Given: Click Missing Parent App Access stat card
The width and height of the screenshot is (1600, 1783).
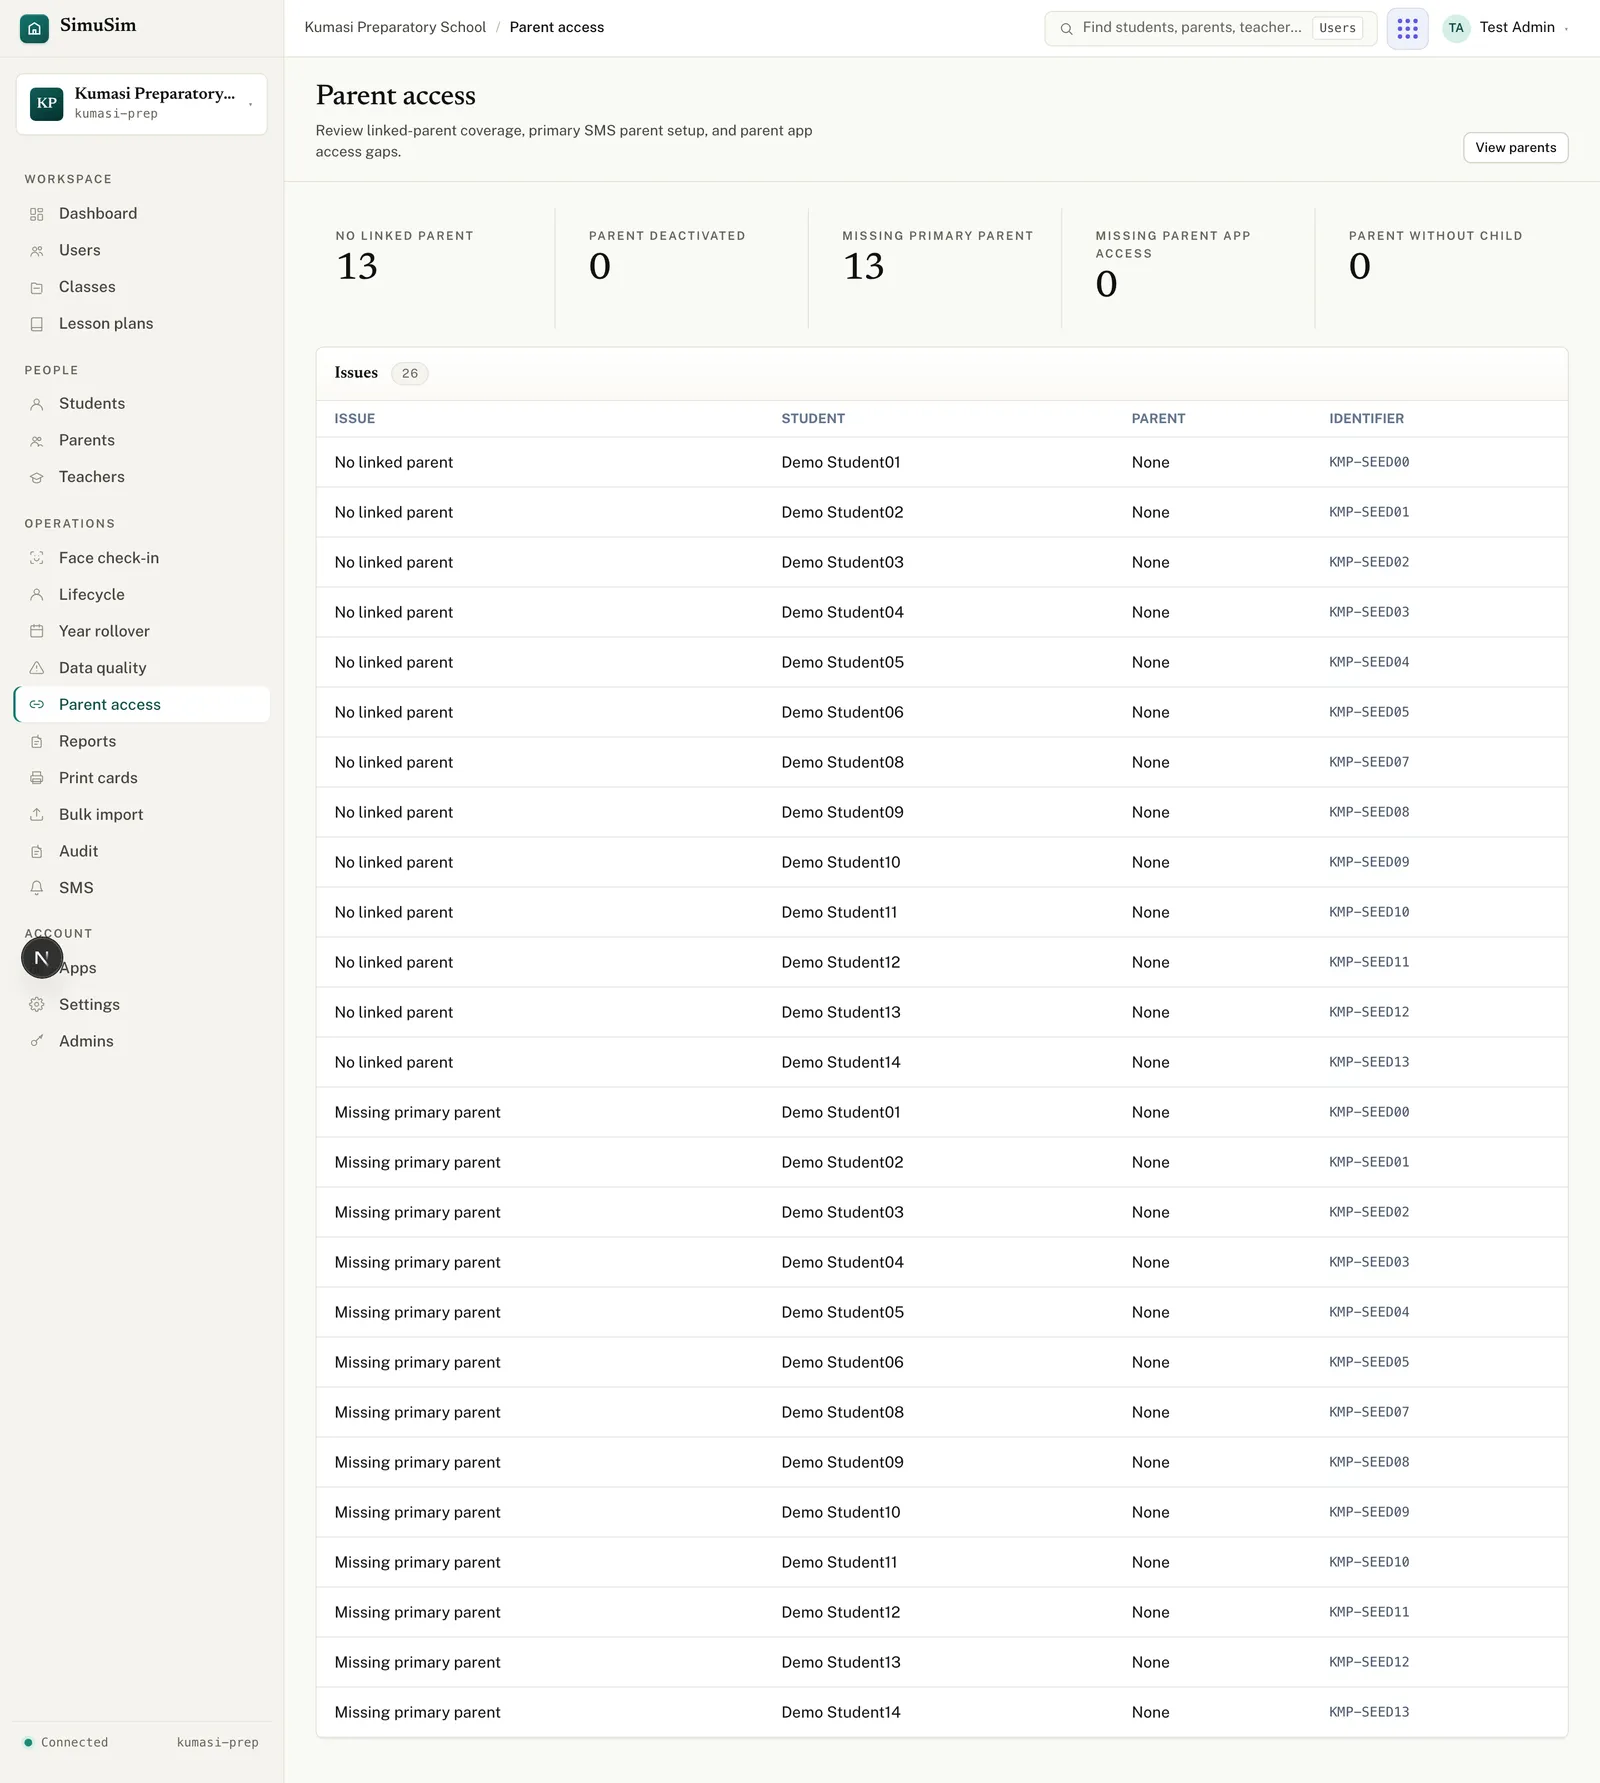Looking at the screenshot, I should 1188,268.
